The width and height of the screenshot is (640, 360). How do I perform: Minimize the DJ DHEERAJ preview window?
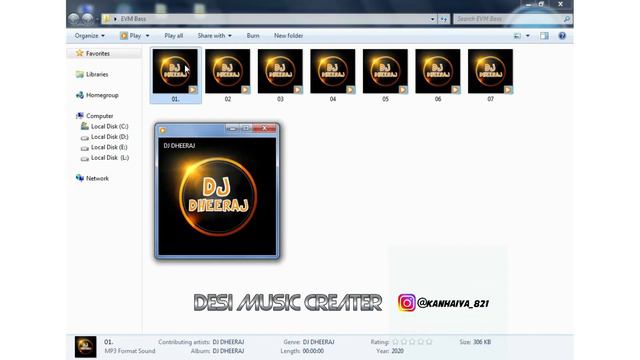[x=232, y=129]
